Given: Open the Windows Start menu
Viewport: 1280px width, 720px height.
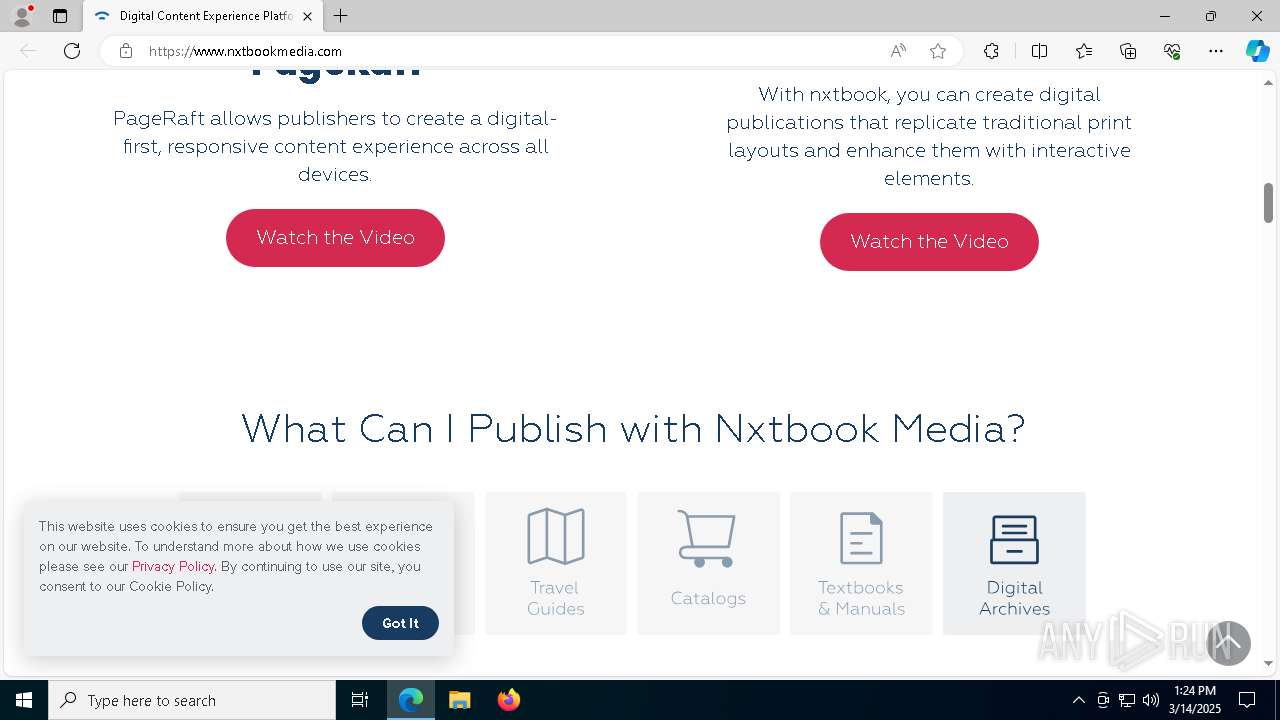Looking at the screenshot, I should 24,700.
